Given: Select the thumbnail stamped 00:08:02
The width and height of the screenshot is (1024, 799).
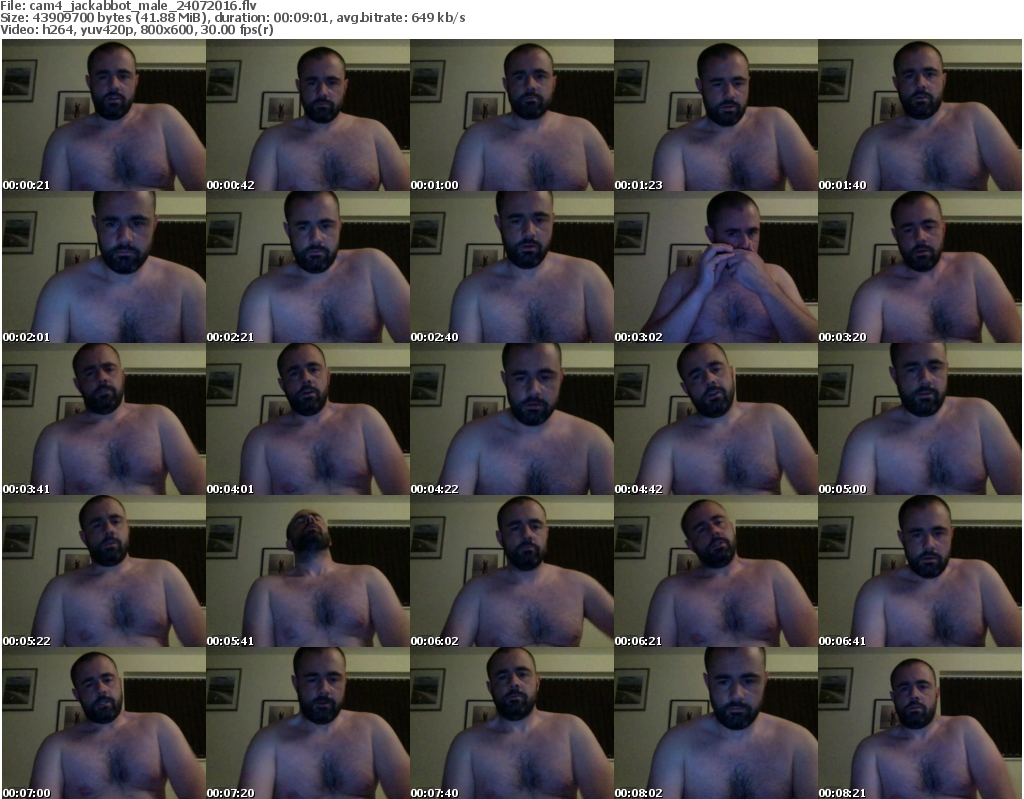Looking at the screenshot, I should pyautogui.click(x=716, y=723).
